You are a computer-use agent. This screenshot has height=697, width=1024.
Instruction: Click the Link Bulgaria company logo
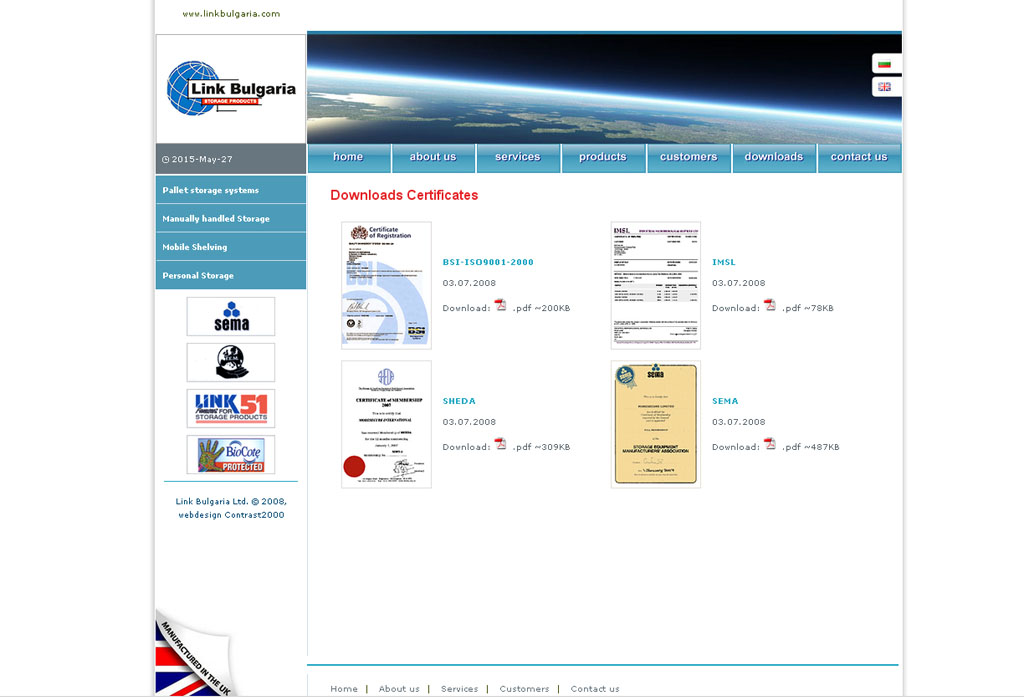click(x=231, y=89)
